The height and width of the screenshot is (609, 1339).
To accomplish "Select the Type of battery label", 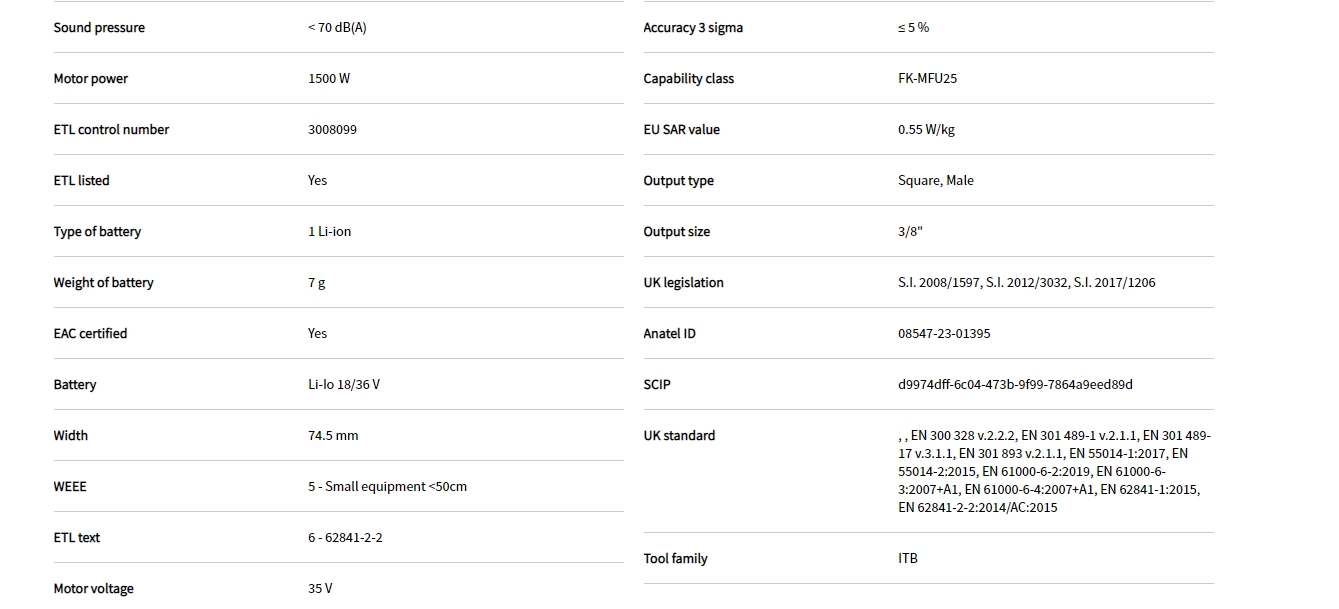I will (97, 232).
